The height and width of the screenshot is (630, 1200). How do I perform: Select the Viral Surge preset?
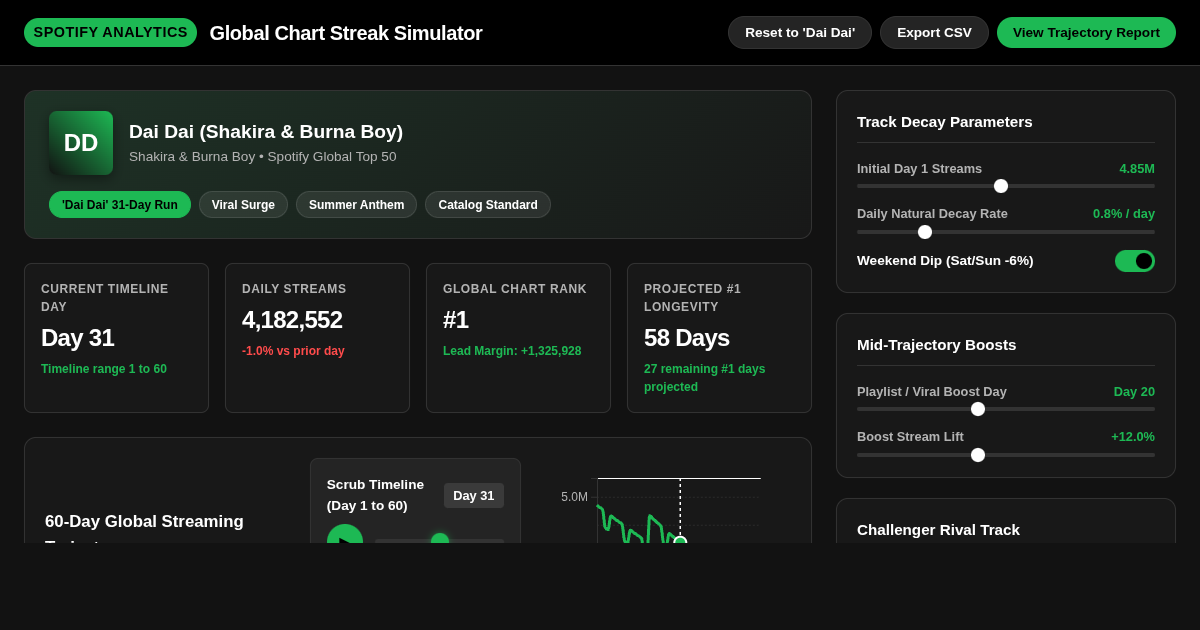pos(243,205)
